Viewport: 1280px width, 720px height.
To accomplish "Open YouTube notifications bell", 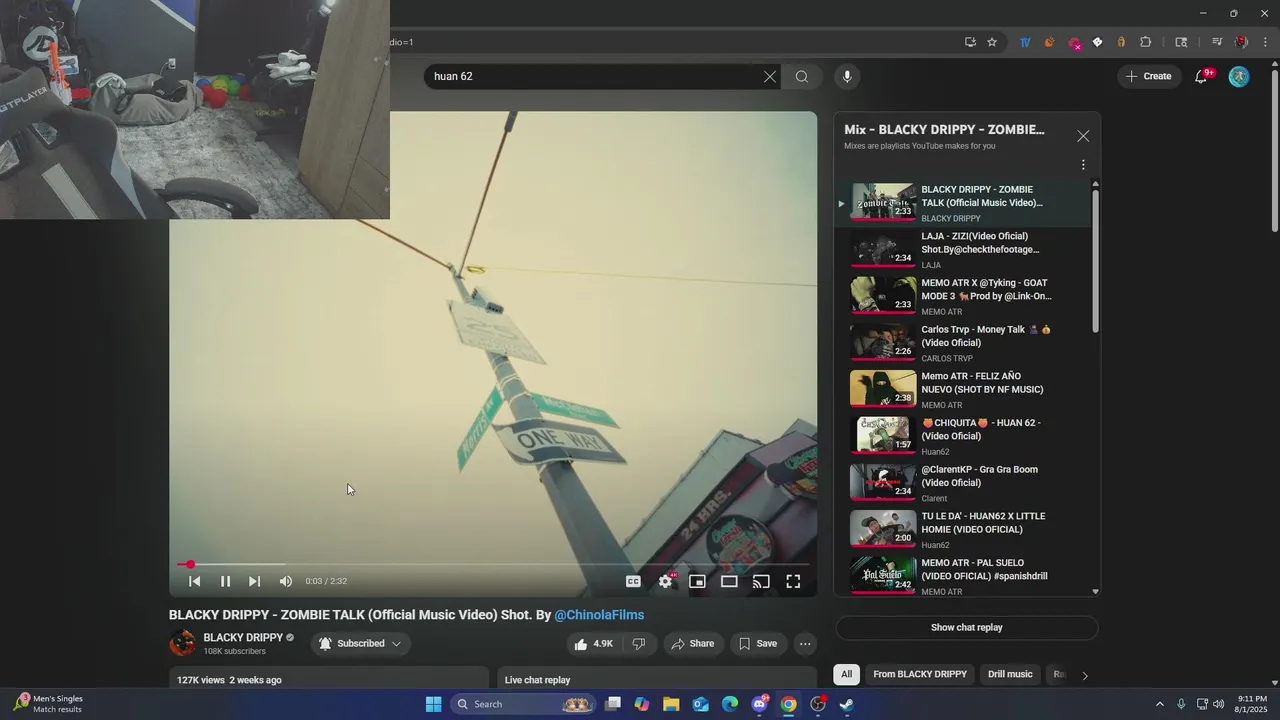I will click(1202, 76).
